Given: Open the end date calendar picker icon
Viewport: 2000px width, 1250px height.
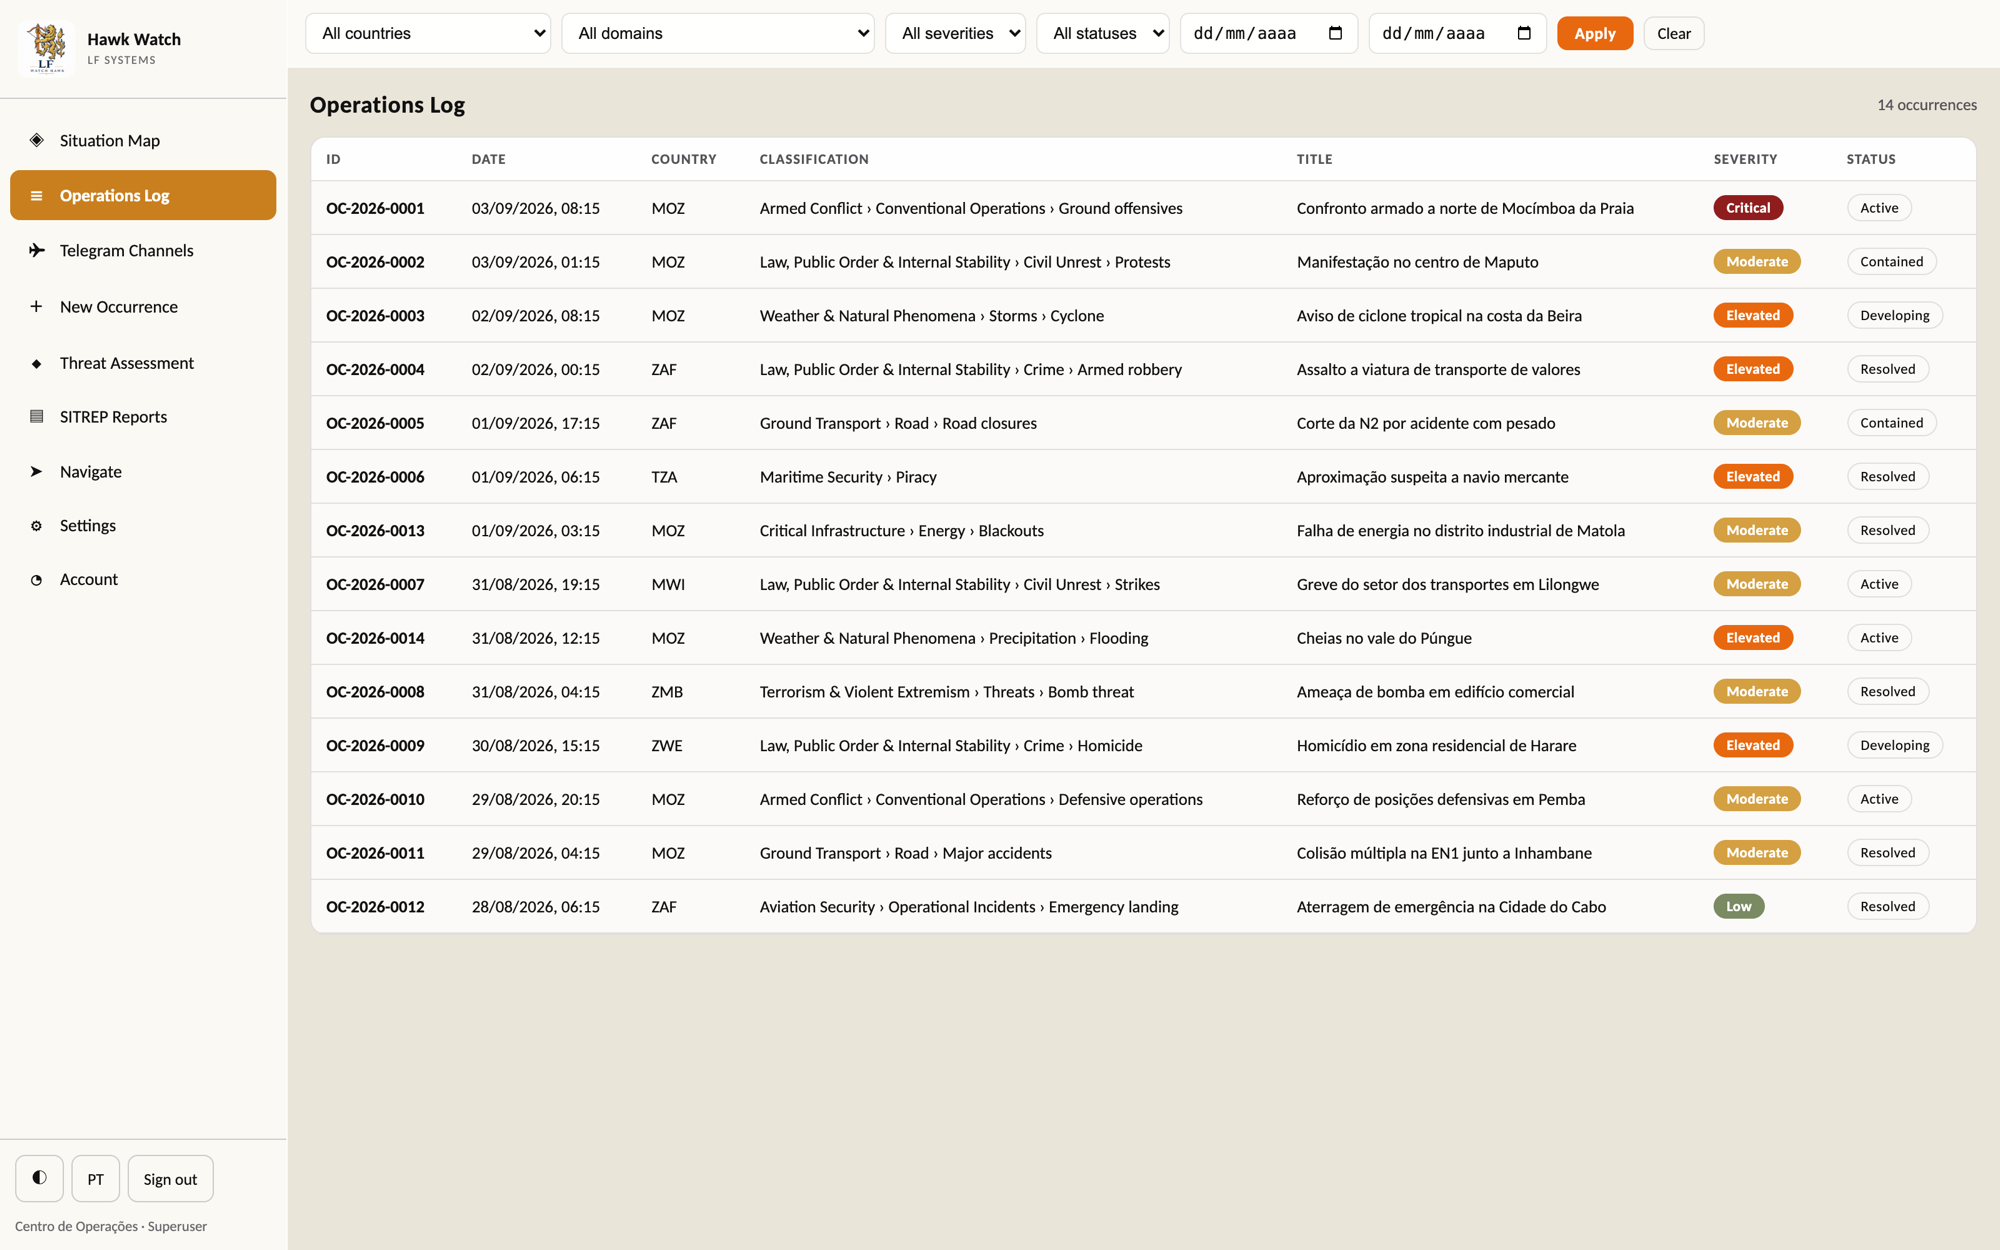Looking at the screenshot, I should tap(1524, 33).
